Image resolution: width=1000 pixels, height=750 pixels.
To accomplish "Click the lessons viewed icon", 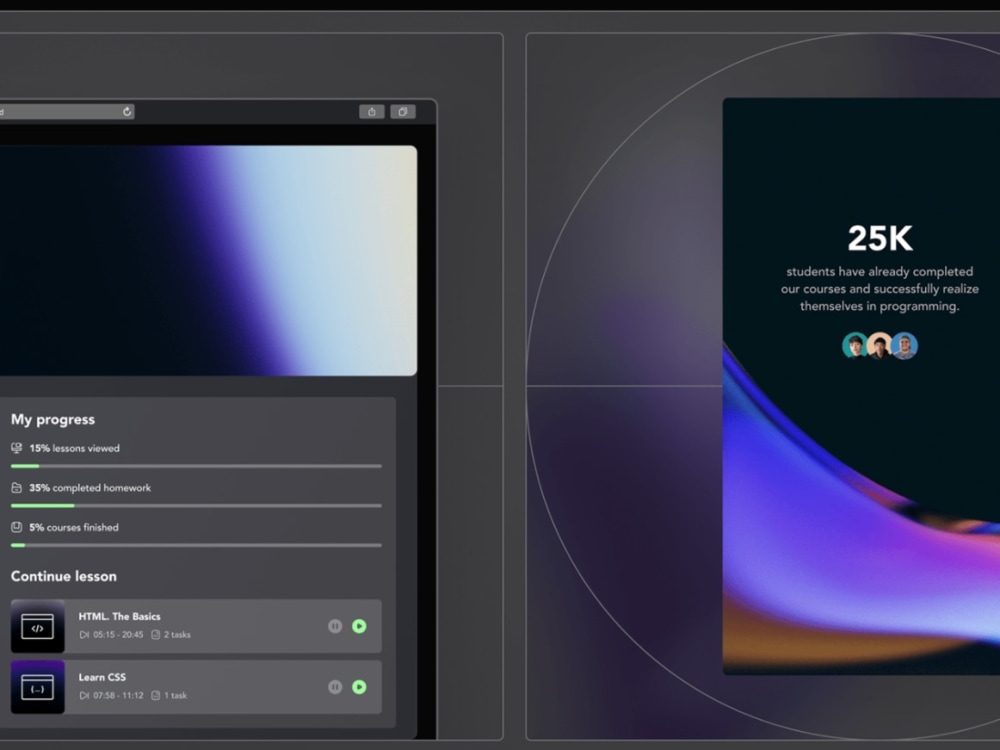I will pos(17,448).
